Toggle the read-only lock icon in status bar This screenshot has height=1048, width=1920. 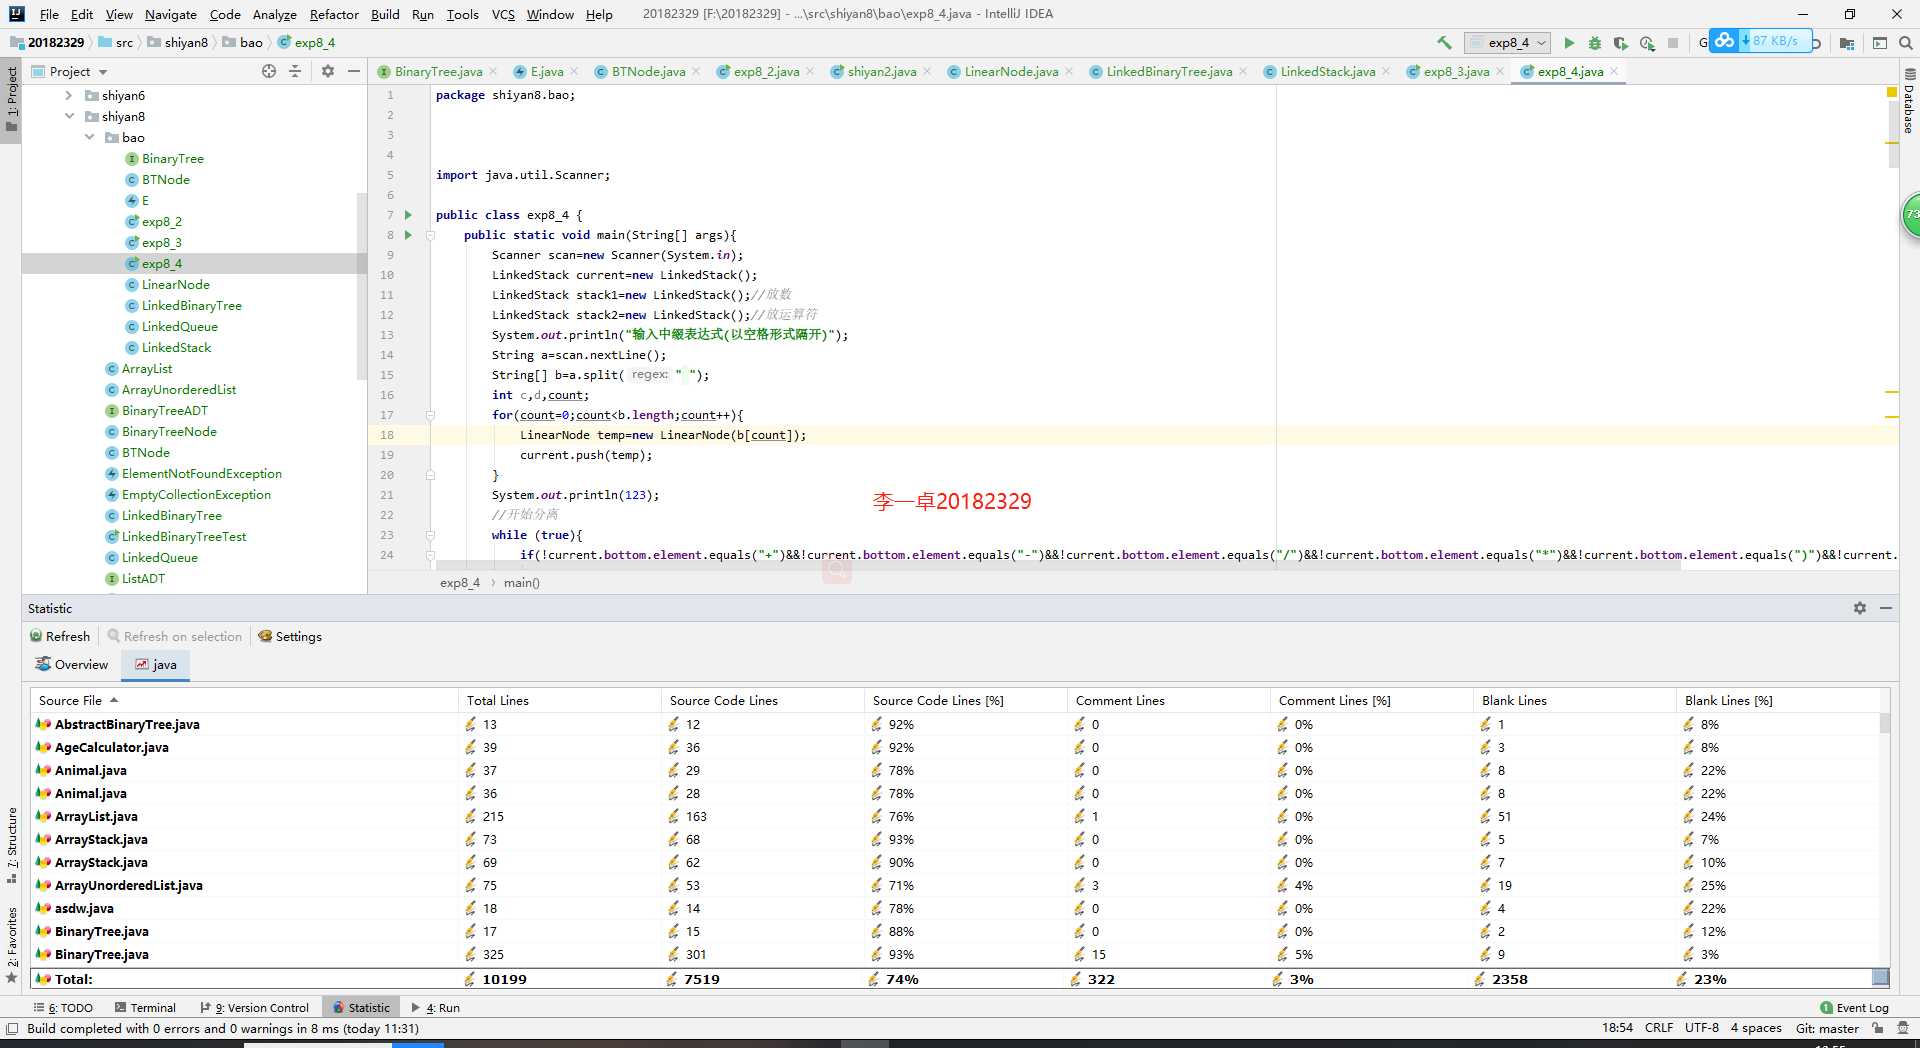click(x=1878, y=1029)
